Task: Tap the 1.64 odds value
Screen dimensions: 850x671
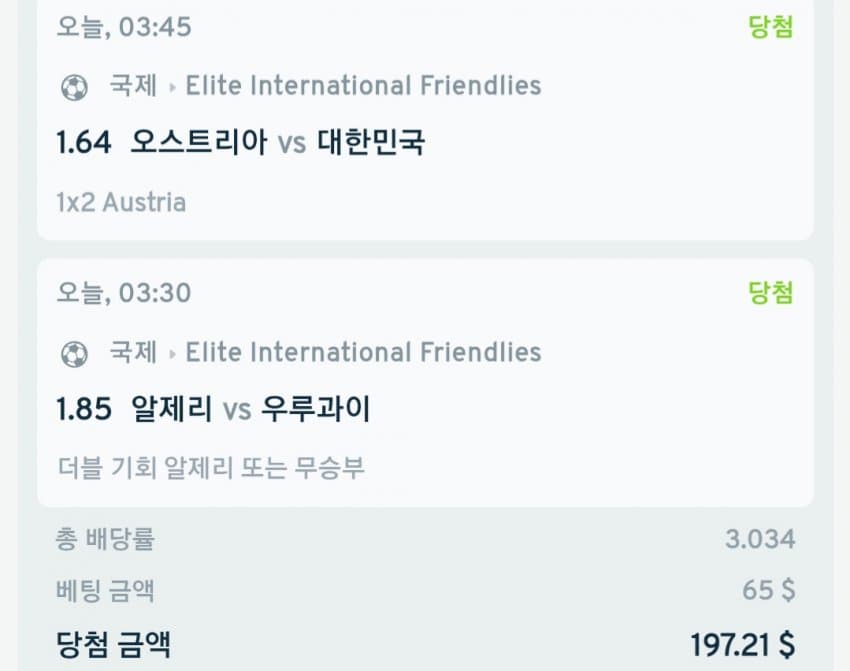Action: [83, 143]
